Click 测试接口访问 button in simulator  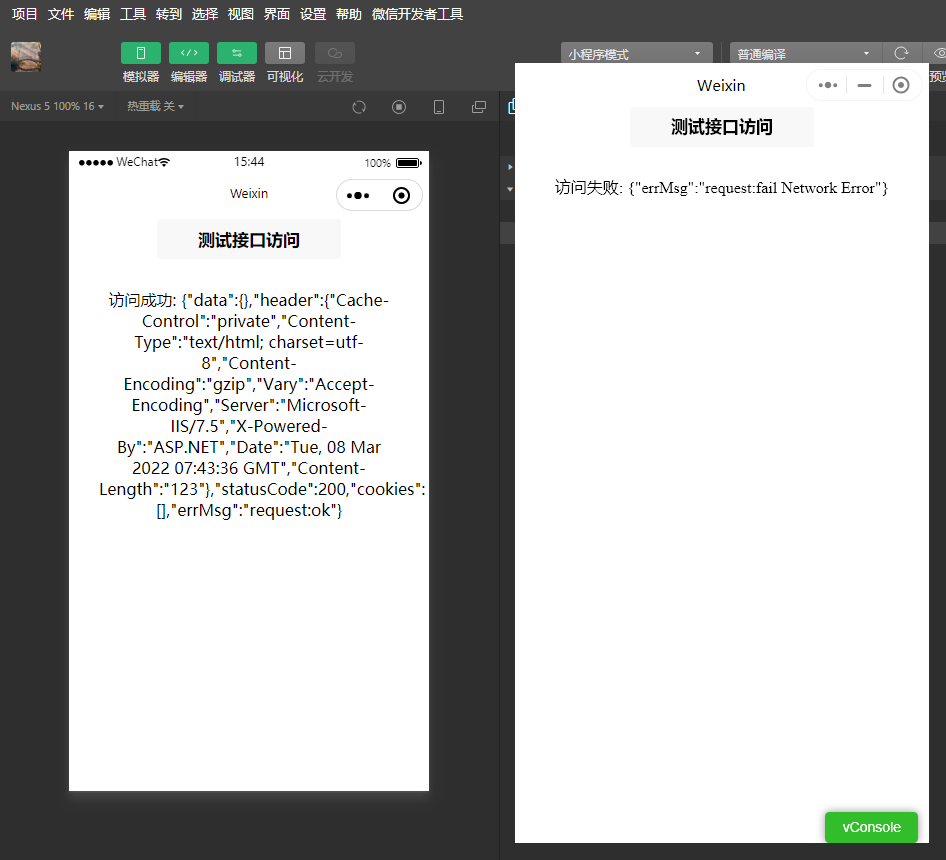pyautogui.click(x=249, y=240)
